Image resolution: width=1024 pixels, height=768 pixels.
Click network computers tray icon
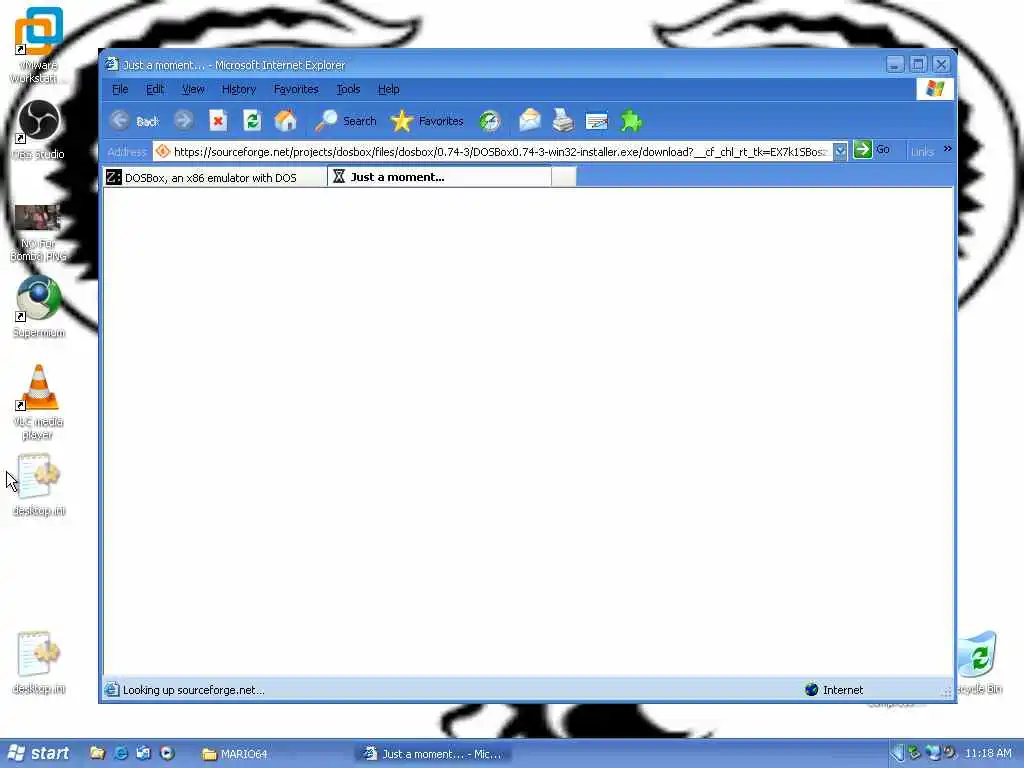[933, 752]
